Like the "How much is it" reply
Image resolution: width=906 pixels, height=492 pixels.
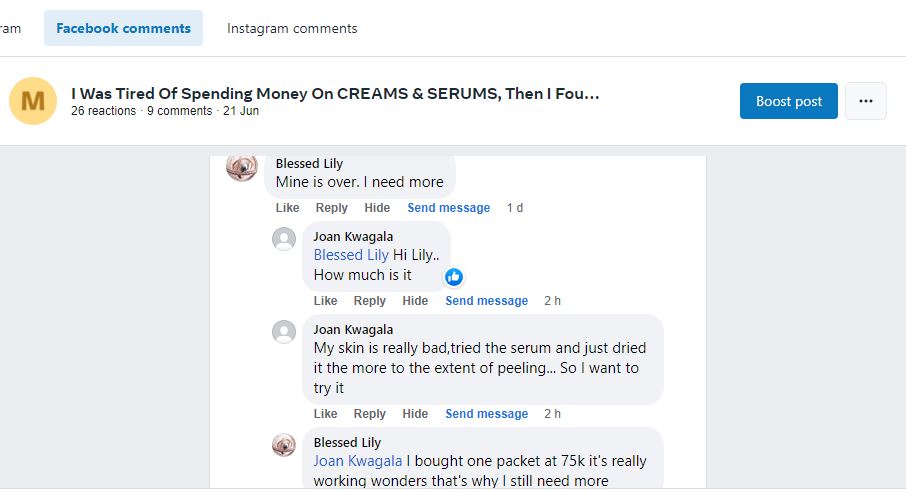click(325, 301)
